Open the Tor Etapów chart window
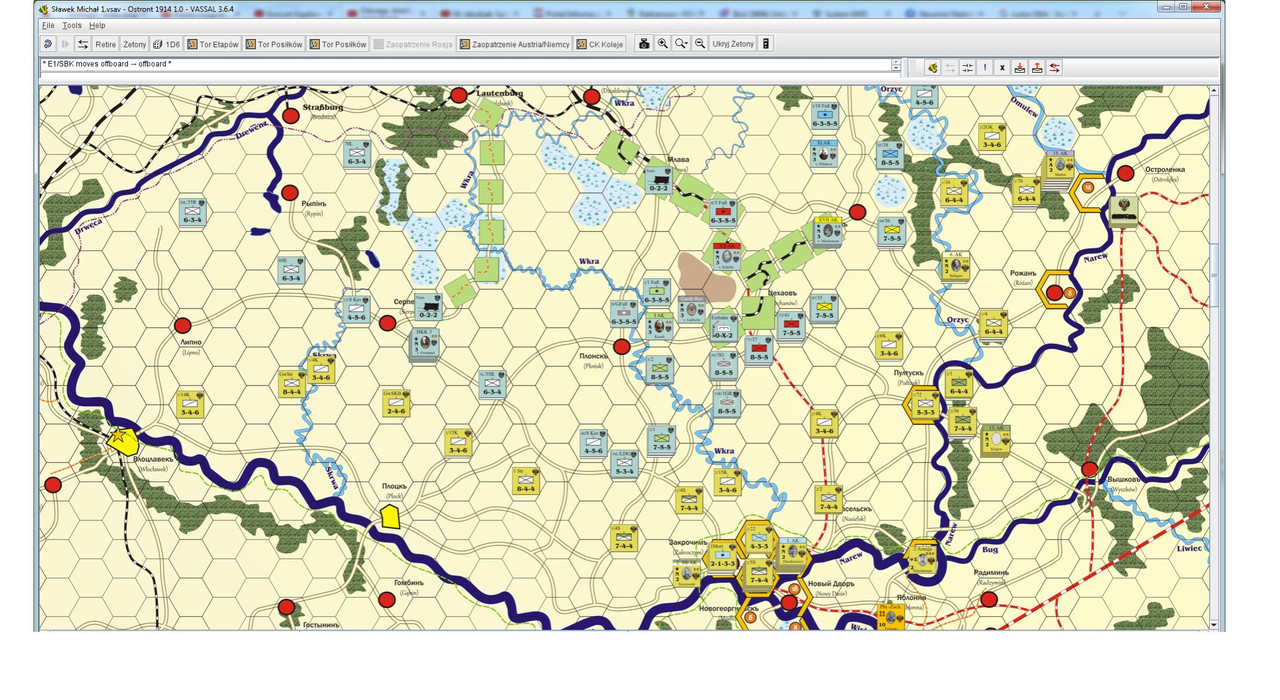The image size is (1280, 700). pos(213,44)
